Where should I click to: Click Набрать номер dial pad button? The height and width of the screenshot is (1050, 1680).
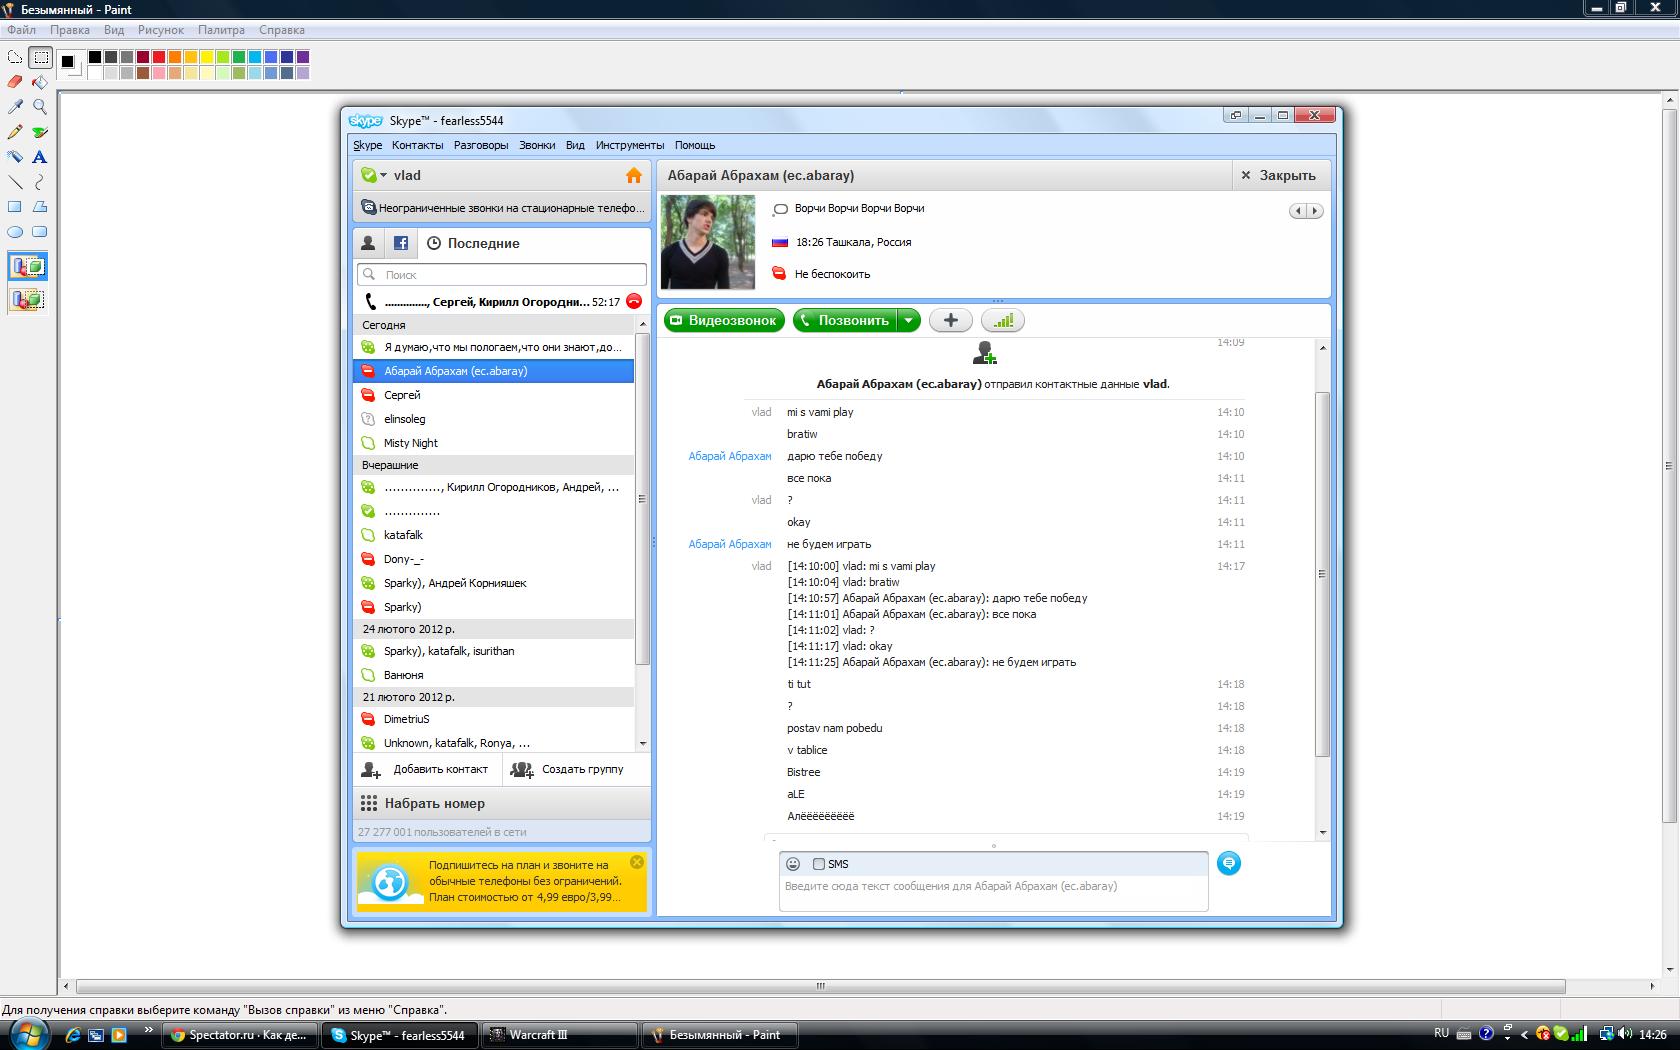(x=502, y=803)
